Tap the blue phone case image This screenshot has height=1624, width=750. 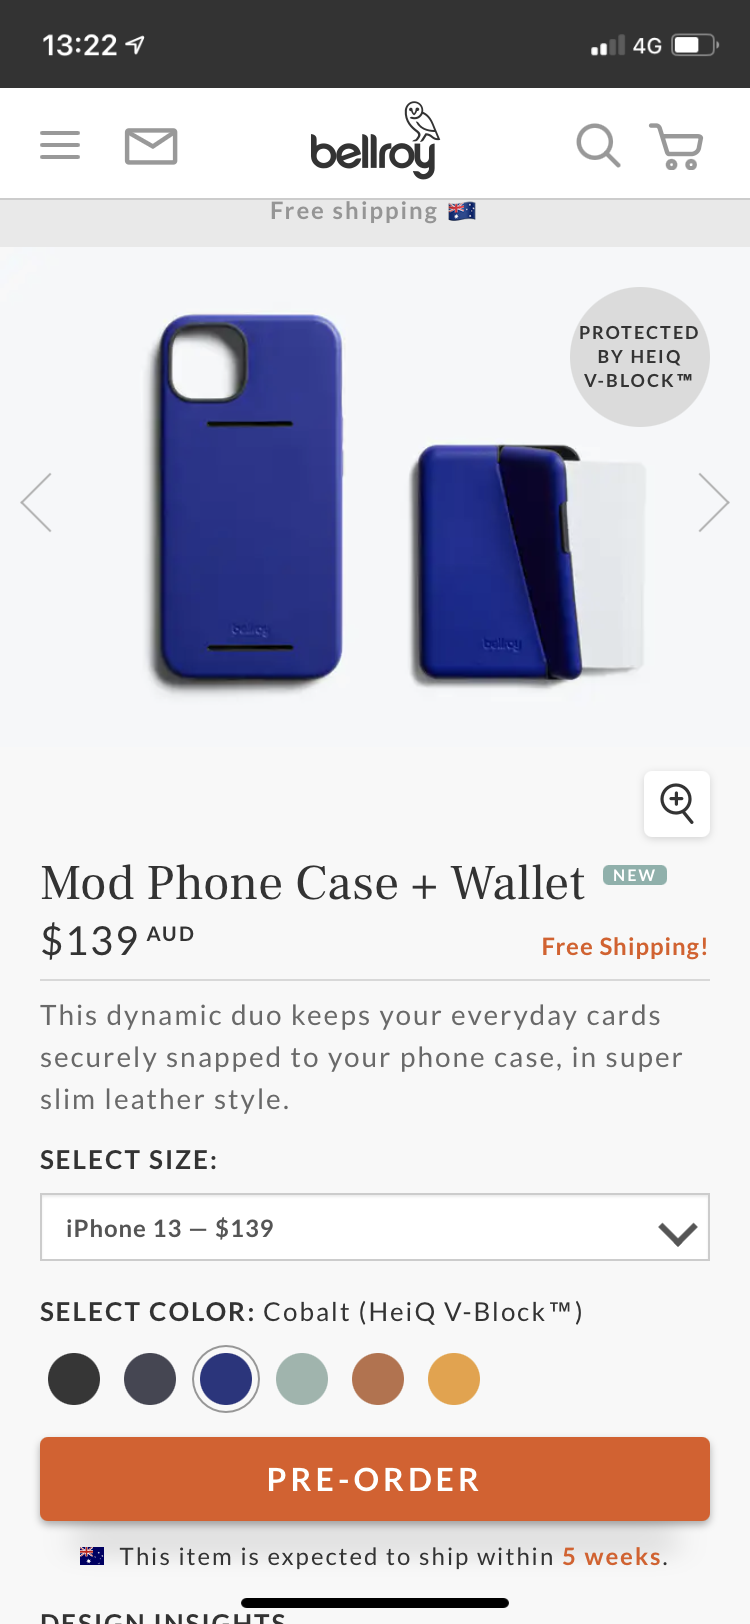pos(251,500)
